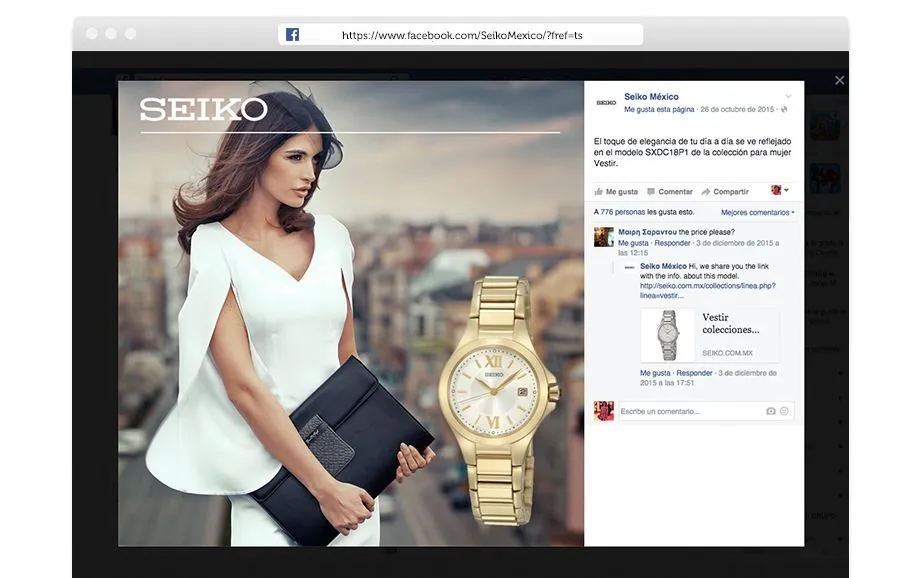Viewport: 924px width, 578px height.
Task: Click the Compartir share arrow icon
Action: (705, 191)
